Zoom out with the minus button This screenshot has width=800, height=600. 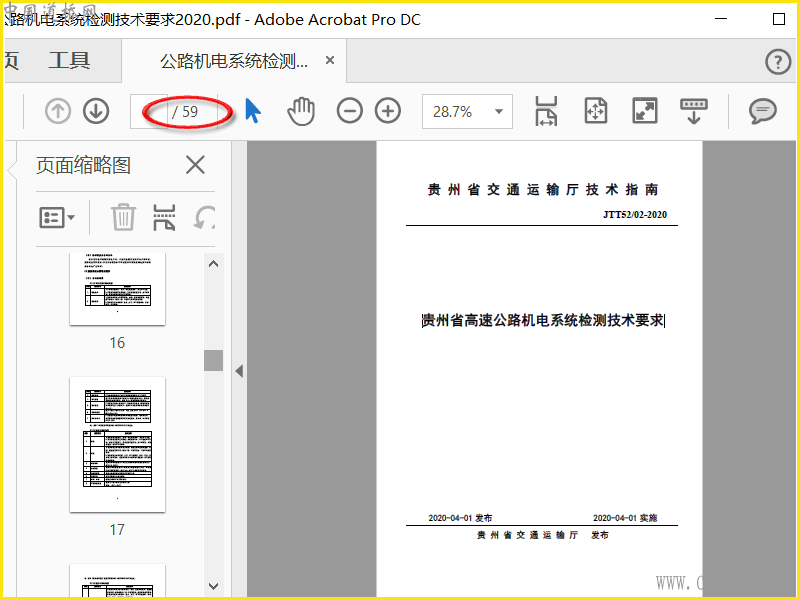point(349,111)
